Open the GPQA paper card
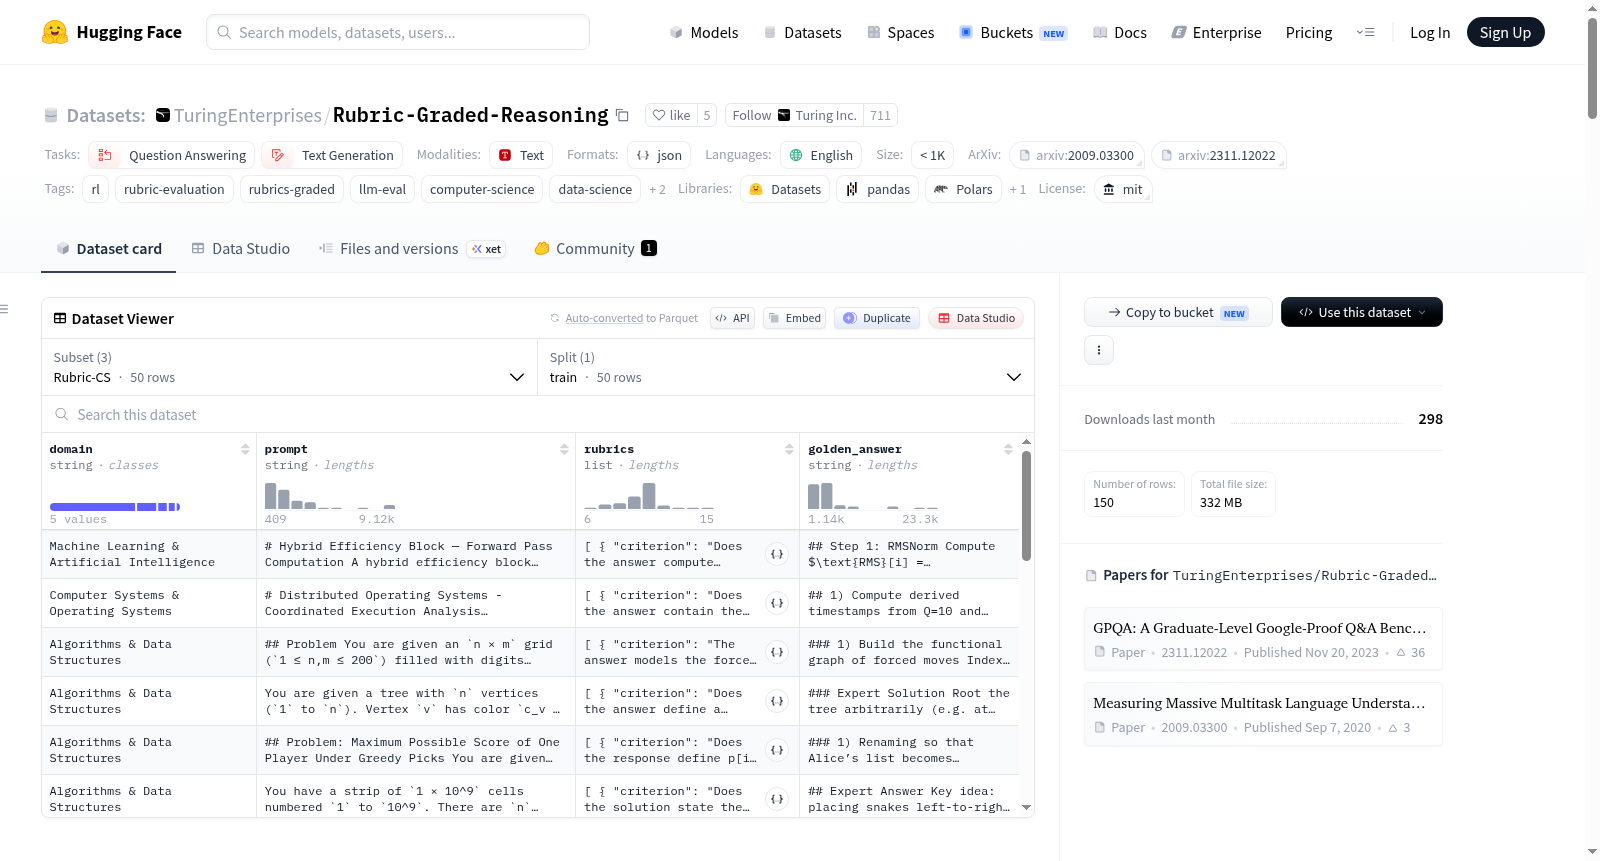 point(1263,639)
